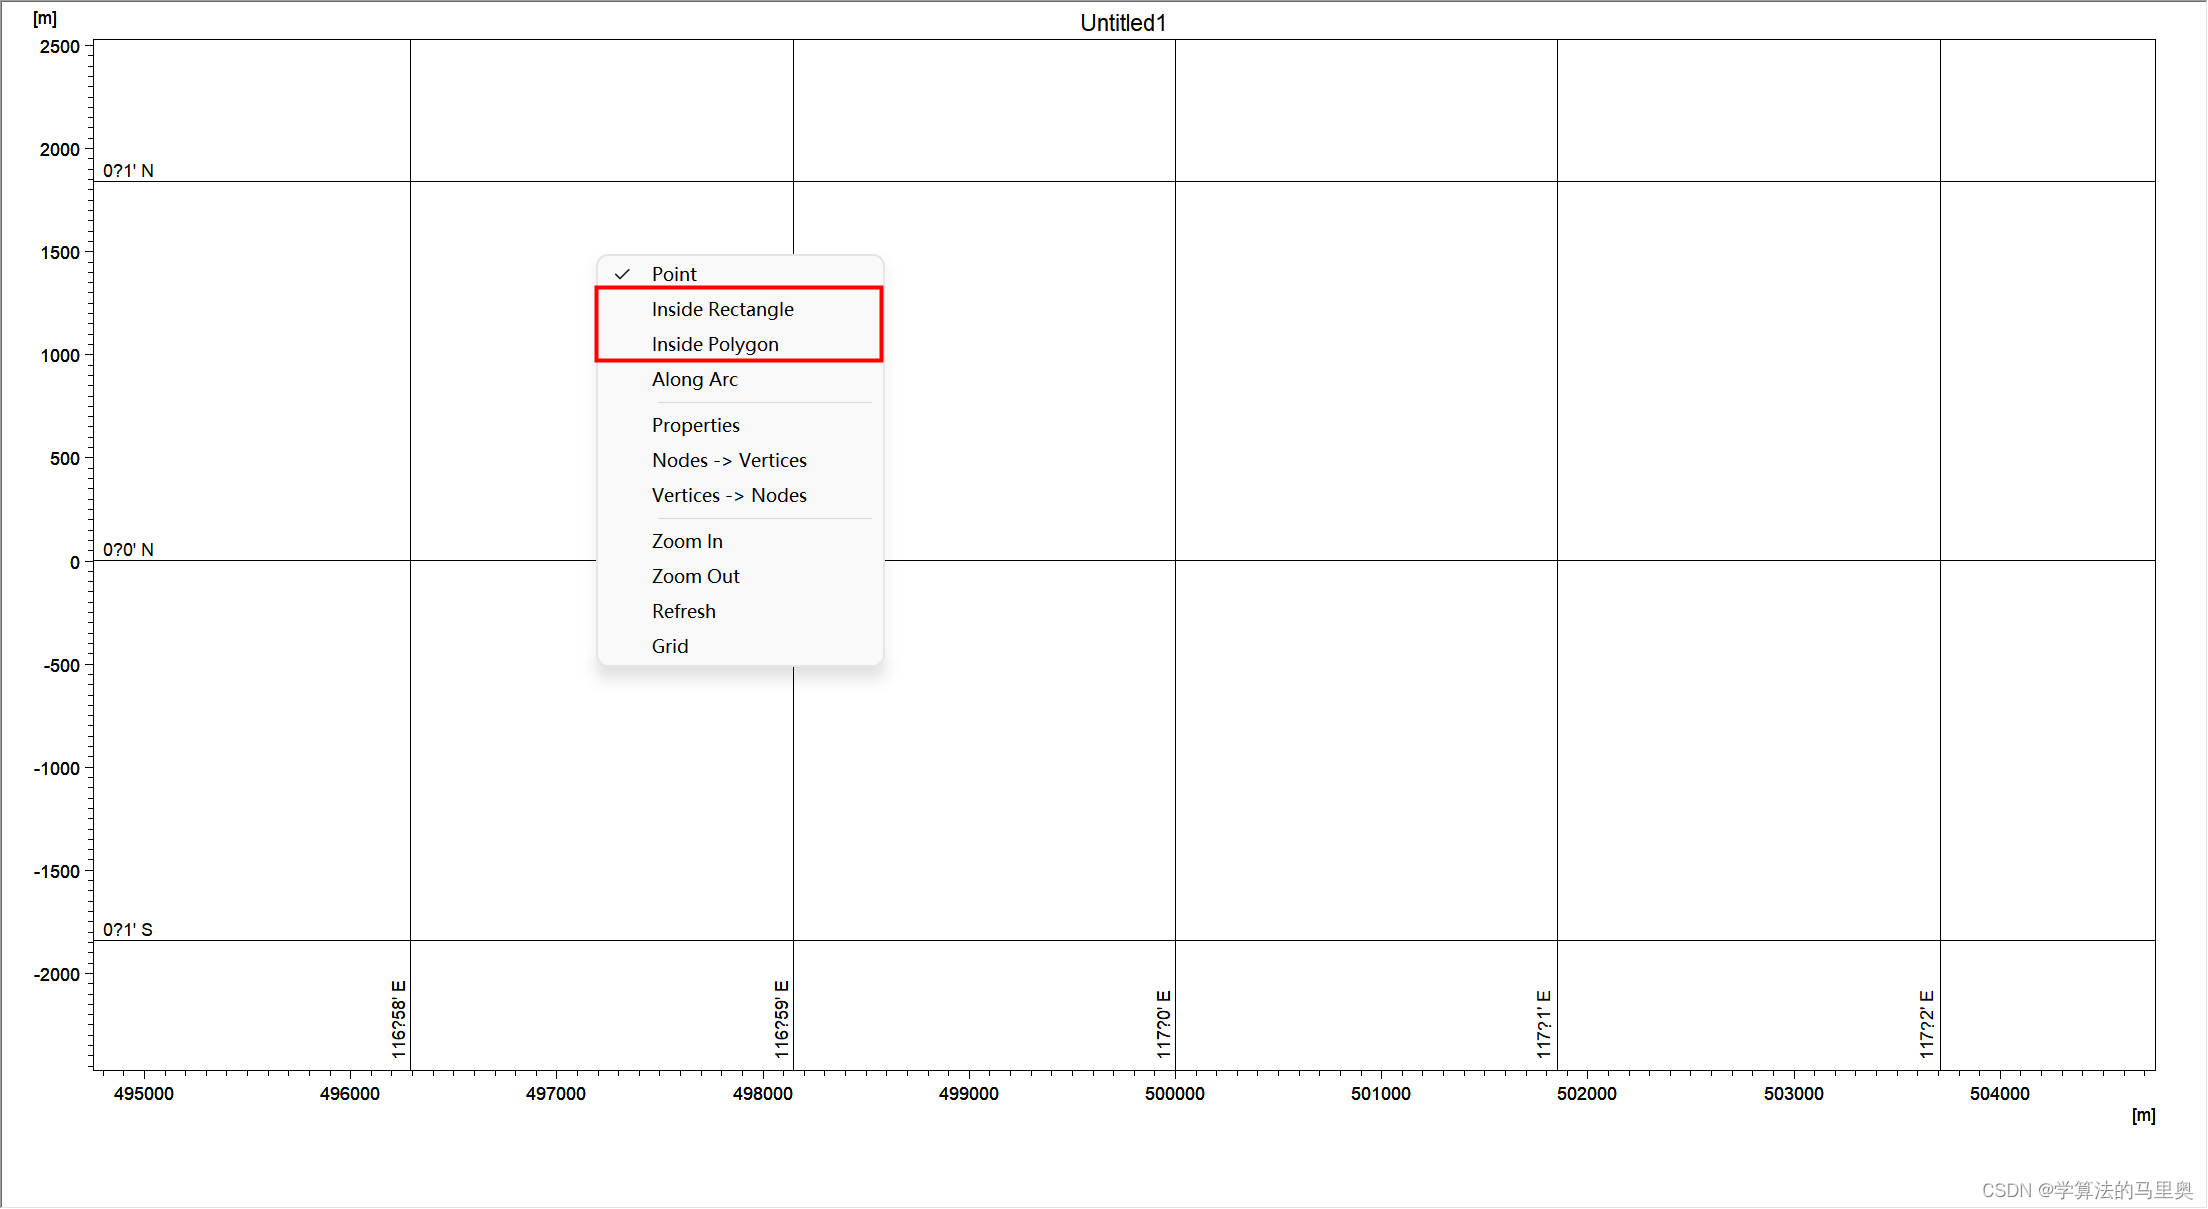Select the checked Point menu item
Image resolution: width=2208 pixels, height=1209 pixels.
tap(674, 274)
